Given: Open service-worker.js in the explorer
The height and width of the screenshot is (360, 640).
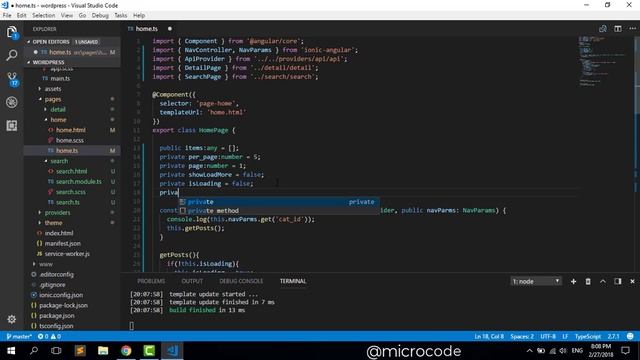Looking at the screenshot, I should pyautogui.click(x=67, y=253).
